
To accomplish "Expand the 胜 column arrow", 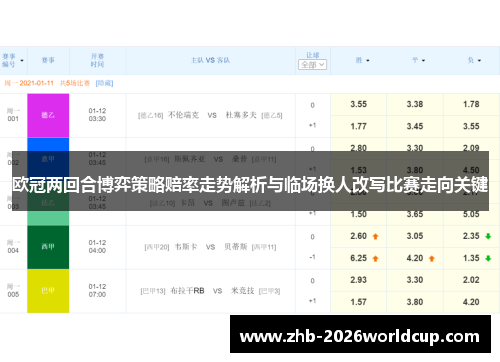I will point(368,61).
